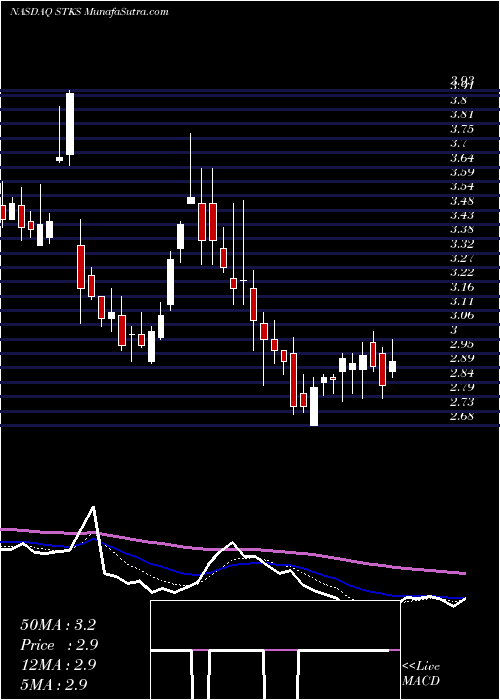This screenshot has height=700, width=500.
Task: Click the 3.06 price axis label
Action: click(462, 316)
